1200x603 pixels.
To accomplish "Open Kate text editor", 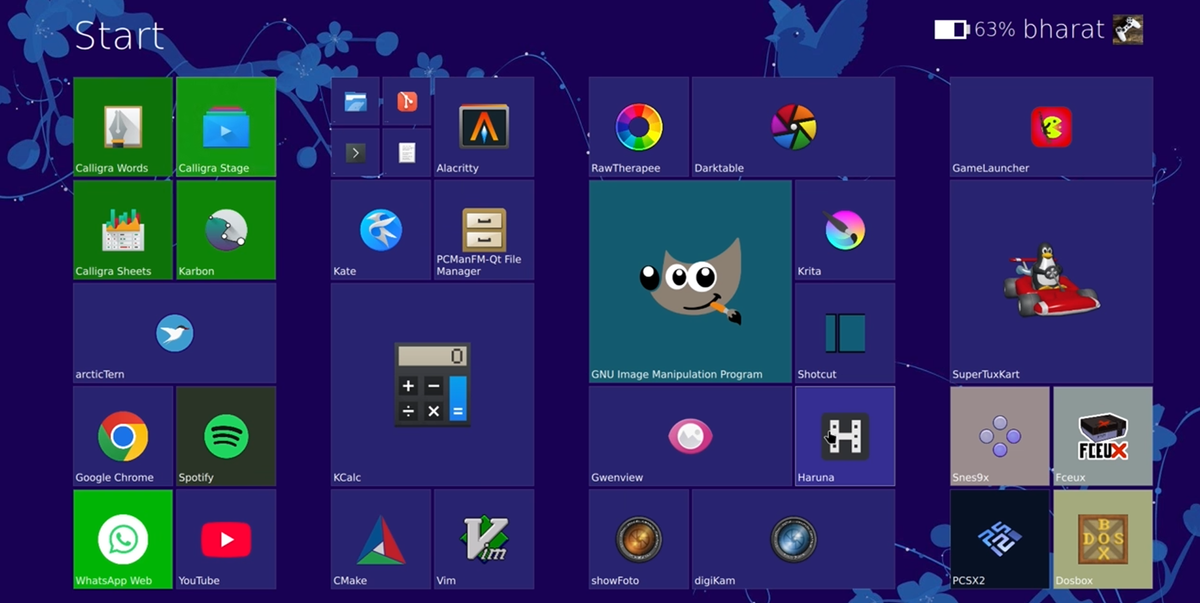I will [380, 230].
